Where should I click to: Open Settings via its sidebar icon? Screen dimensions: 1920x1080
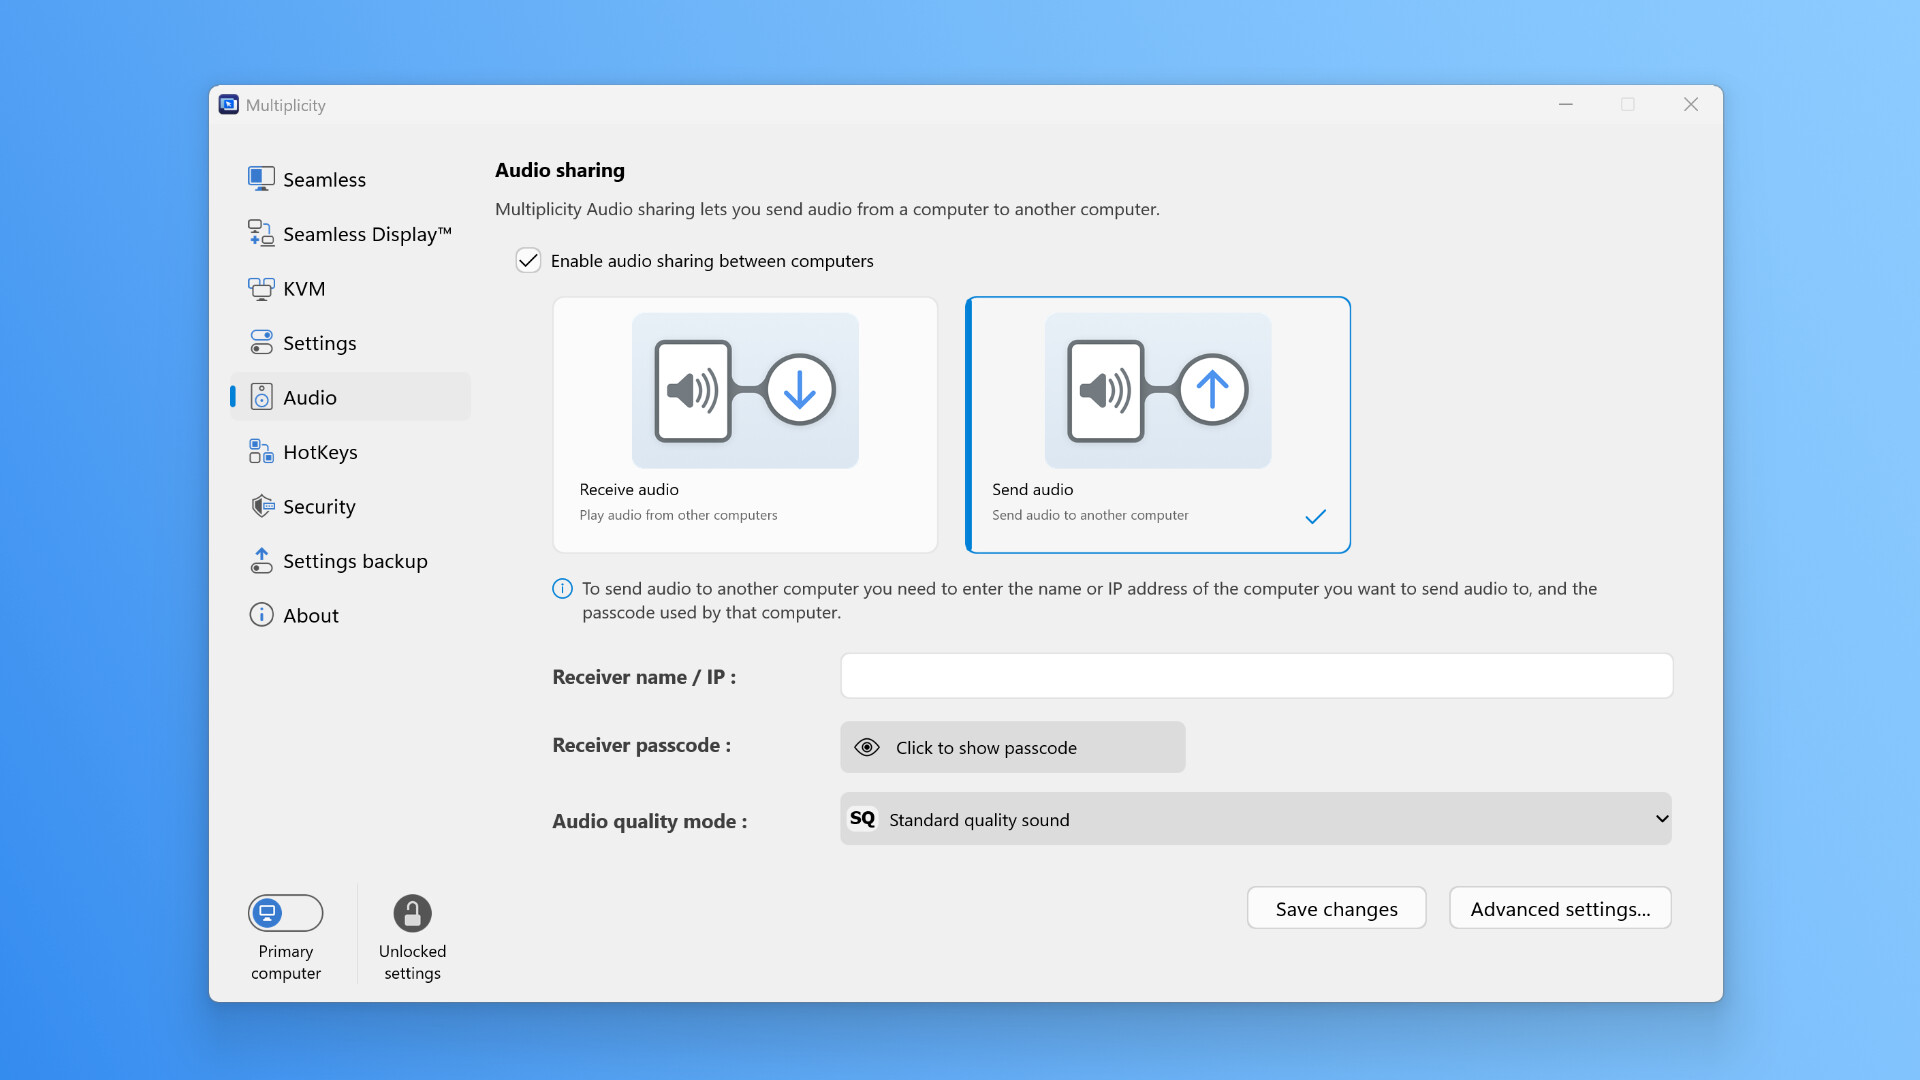(261, 342)
